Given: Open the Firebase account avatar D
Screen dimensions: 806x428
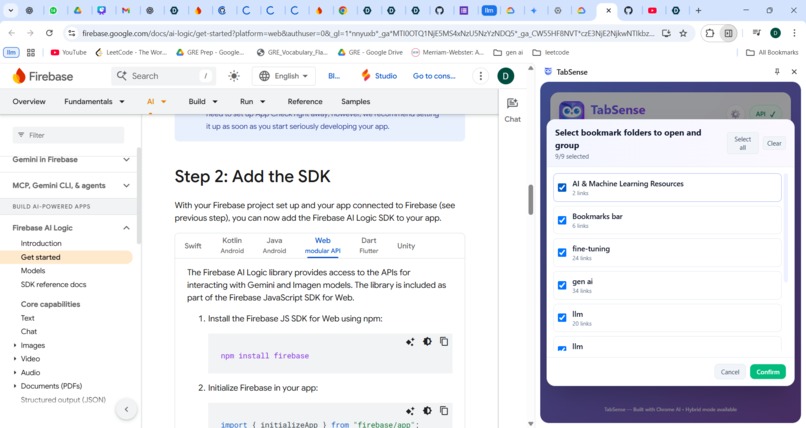Looking at the screenshot, I should tap(506, 76).
